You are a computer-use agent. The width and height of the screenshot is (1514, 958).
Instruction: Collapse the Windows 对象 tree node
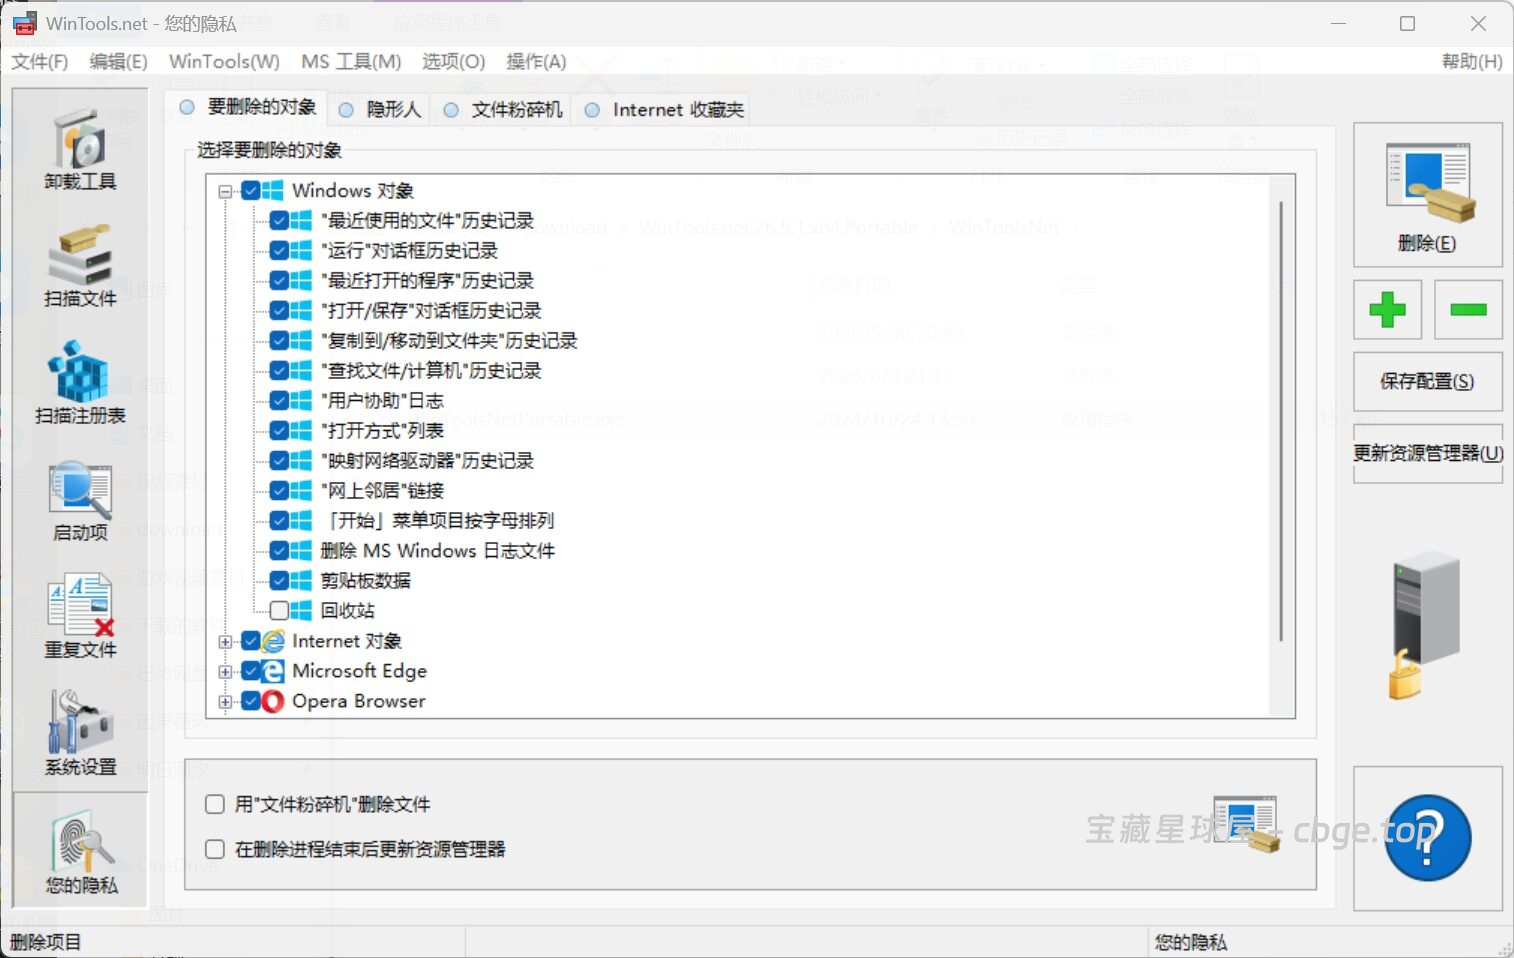pyautogui.click(x=225, y=191)
